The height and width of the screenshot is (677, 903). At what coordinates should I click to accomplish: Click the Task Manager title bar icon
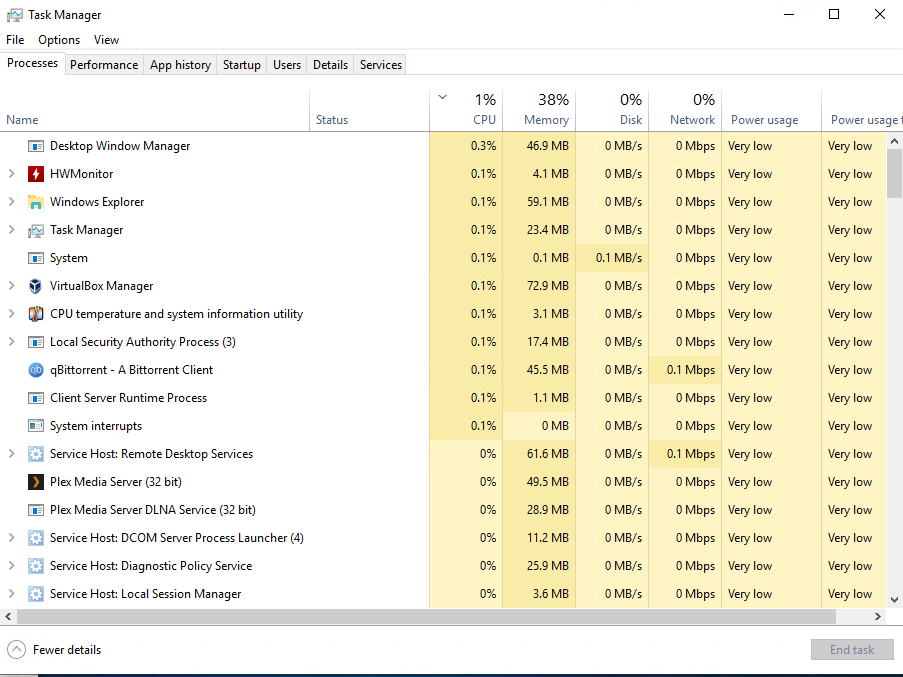(14, 15)
